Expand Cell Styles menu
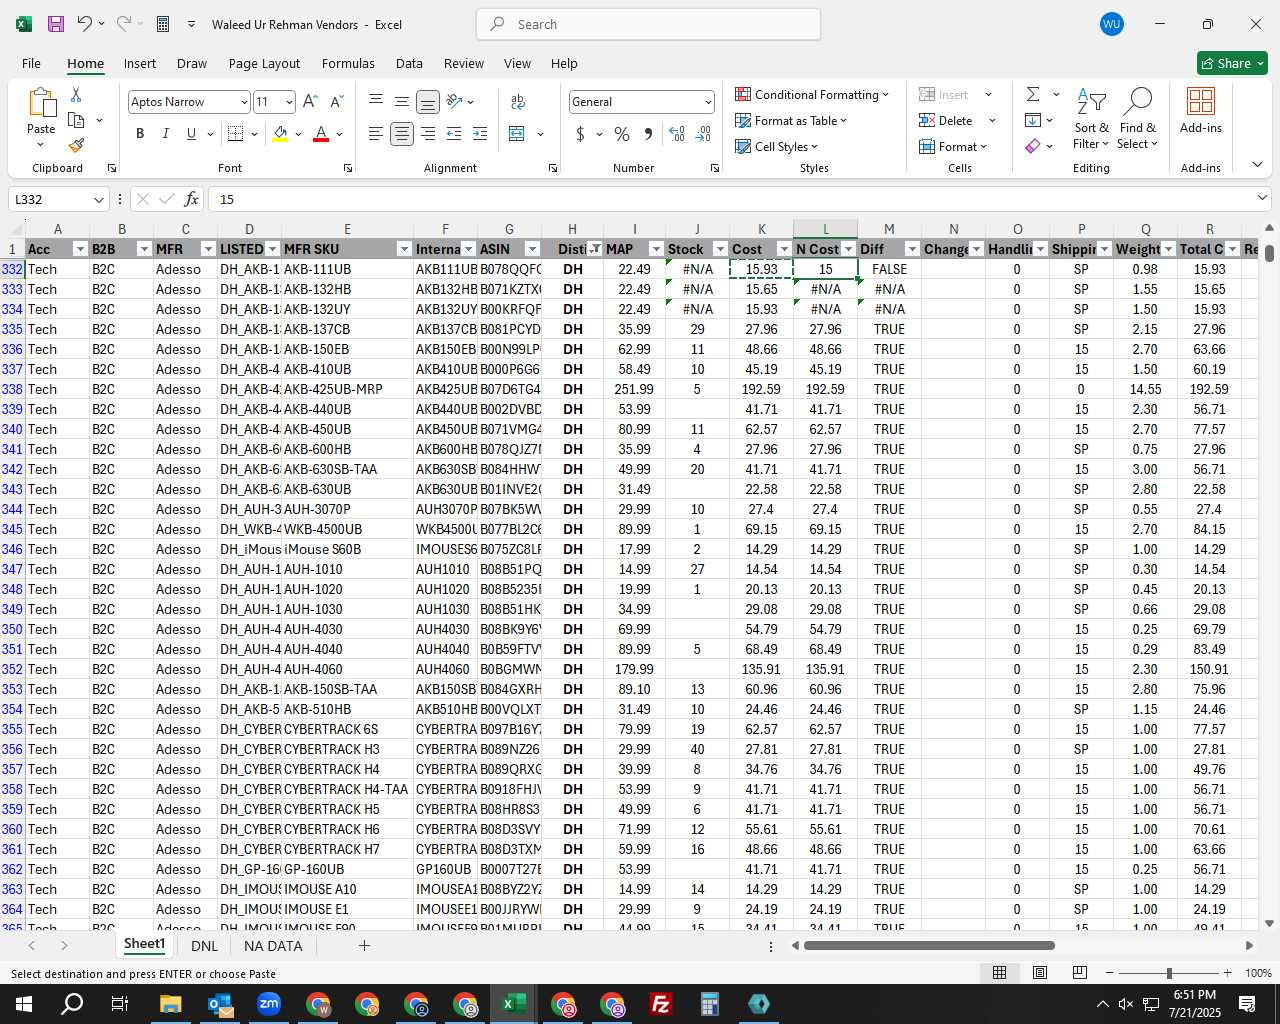Viewport: 1280px width, 1024px height. point(776,146)
